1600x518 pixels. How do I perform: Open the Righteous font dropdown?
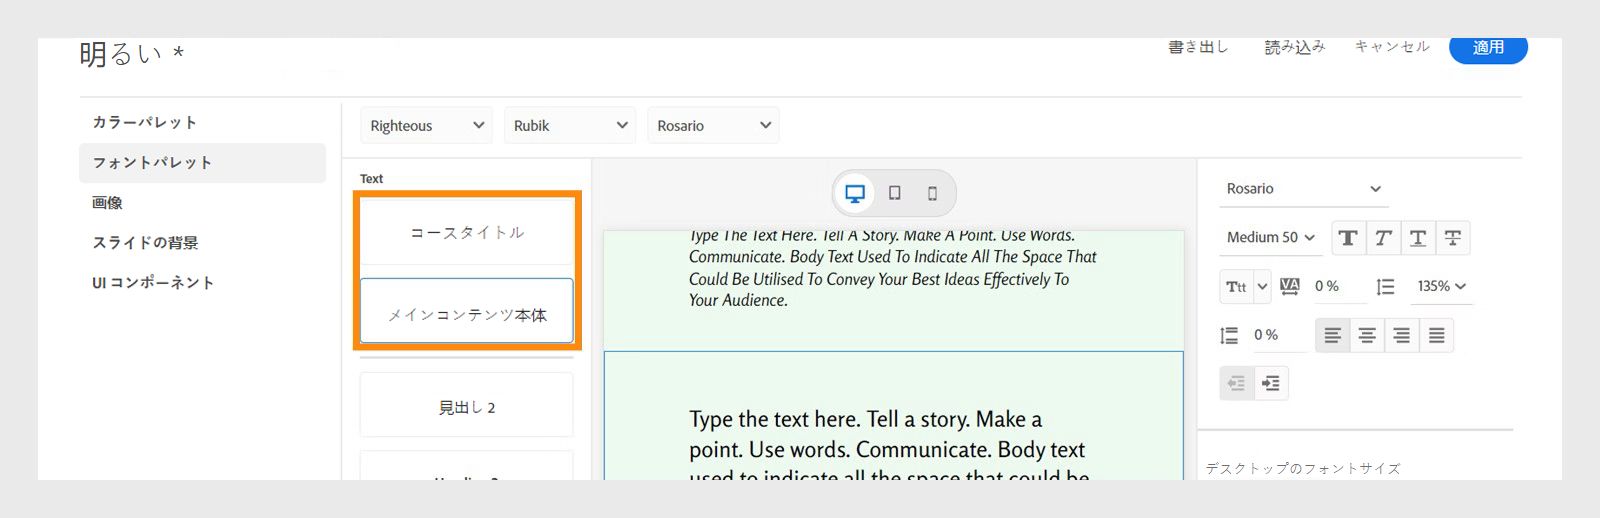pyautogui.click(x=426, y=126)
